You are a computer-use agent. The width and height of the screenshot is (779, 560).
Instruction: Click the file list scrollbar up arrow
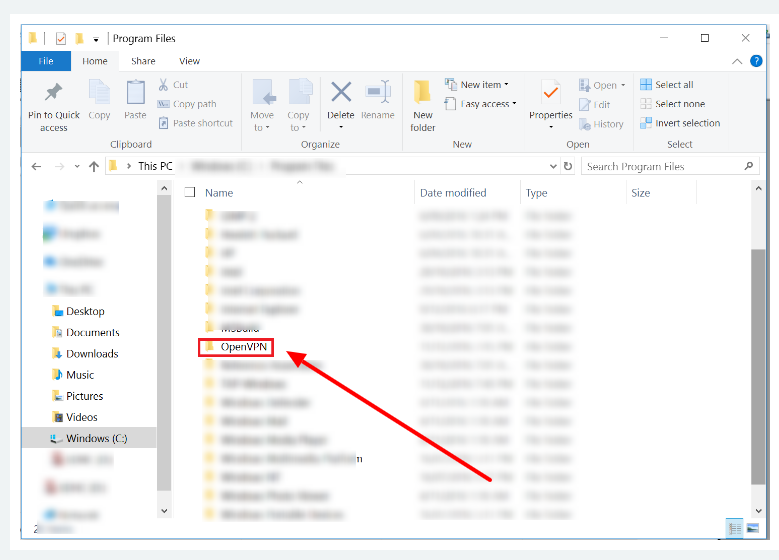758,188
